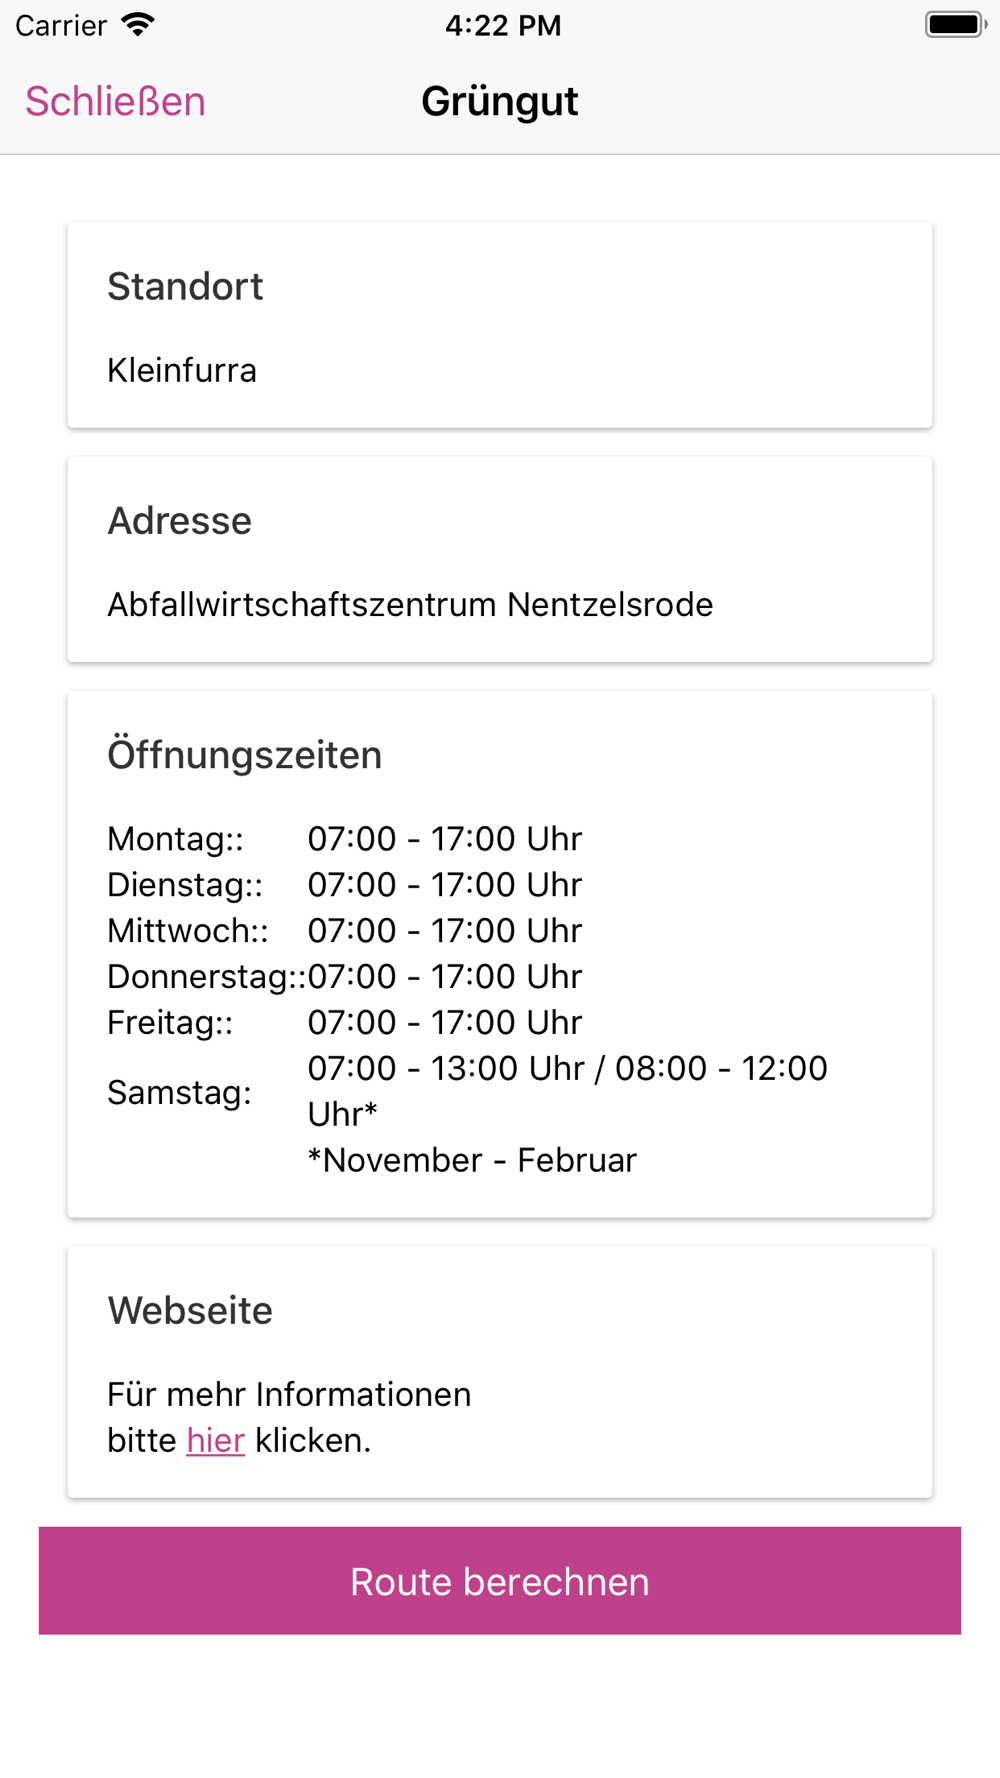Click the Donnerstag label
This screenshot has width=1000, height=1778.
[205, 977]
